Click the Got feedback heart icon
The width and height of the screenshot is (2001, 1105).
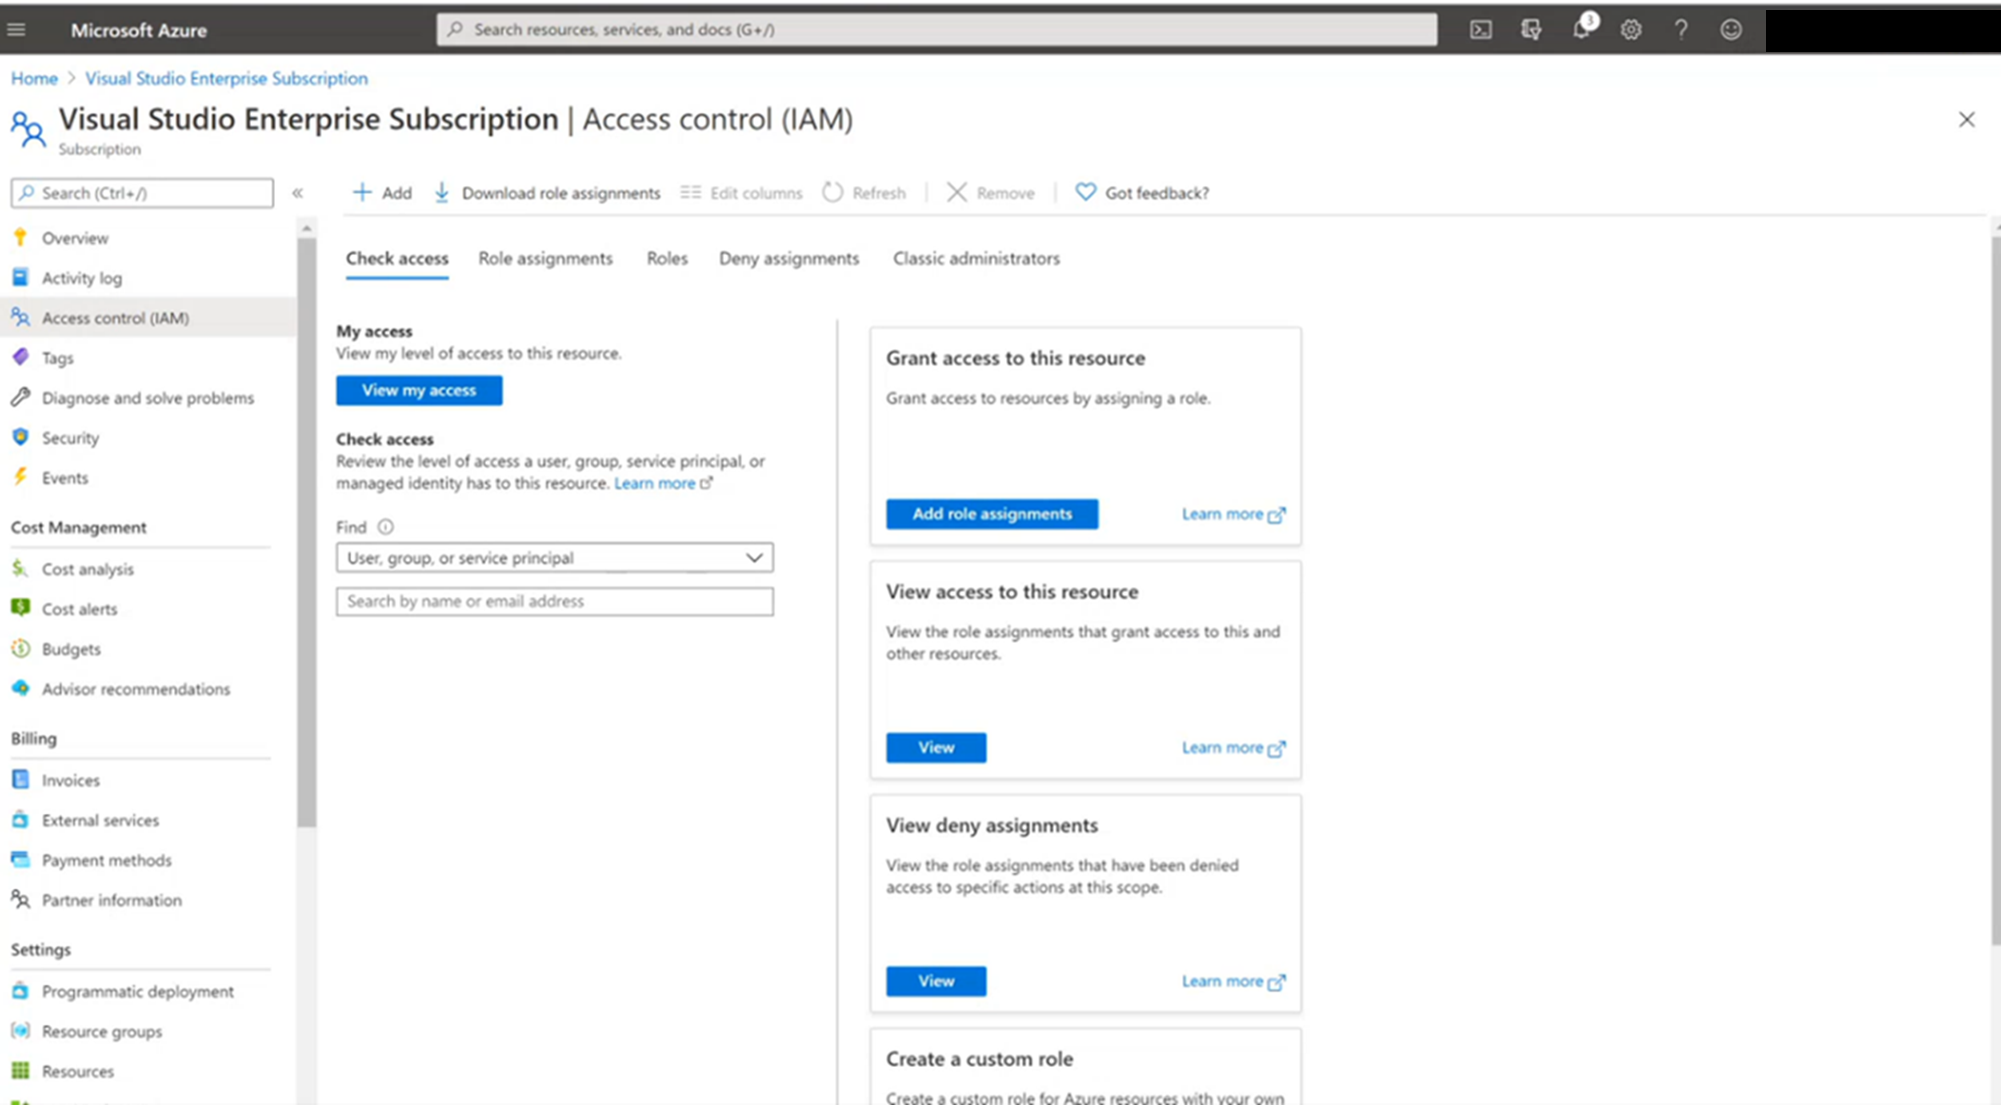click(x=1084, y=192)
